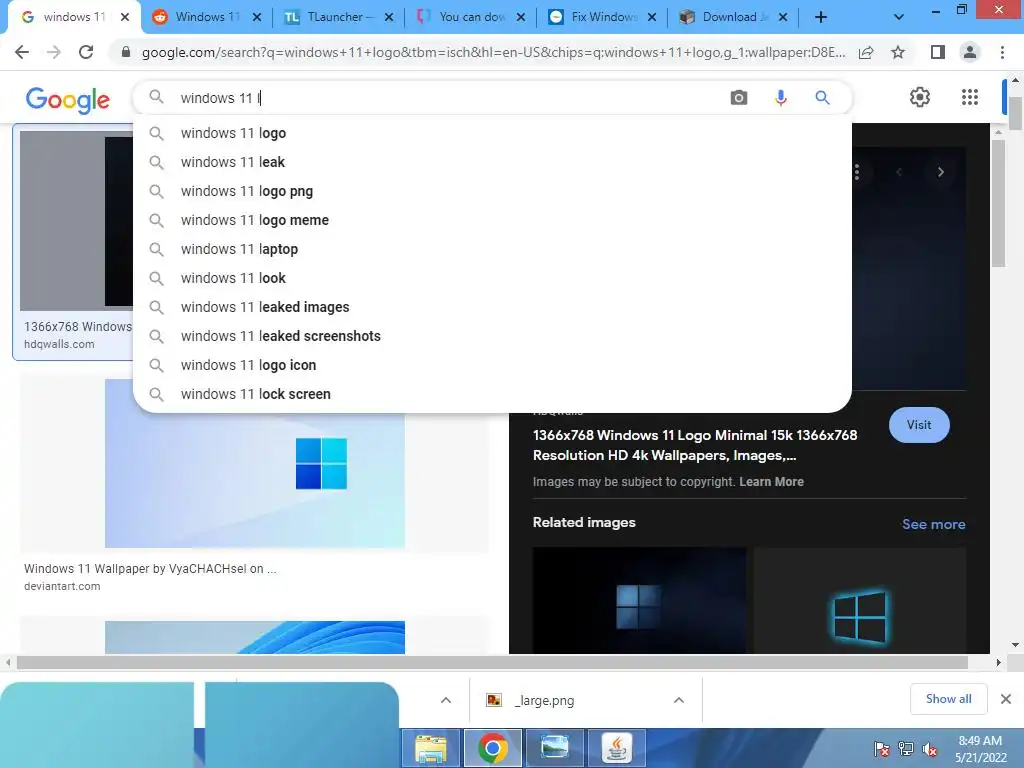This screenshot has width=1024, height=768.
Task: Show next image in preview panel
Action: click(940, 172)
